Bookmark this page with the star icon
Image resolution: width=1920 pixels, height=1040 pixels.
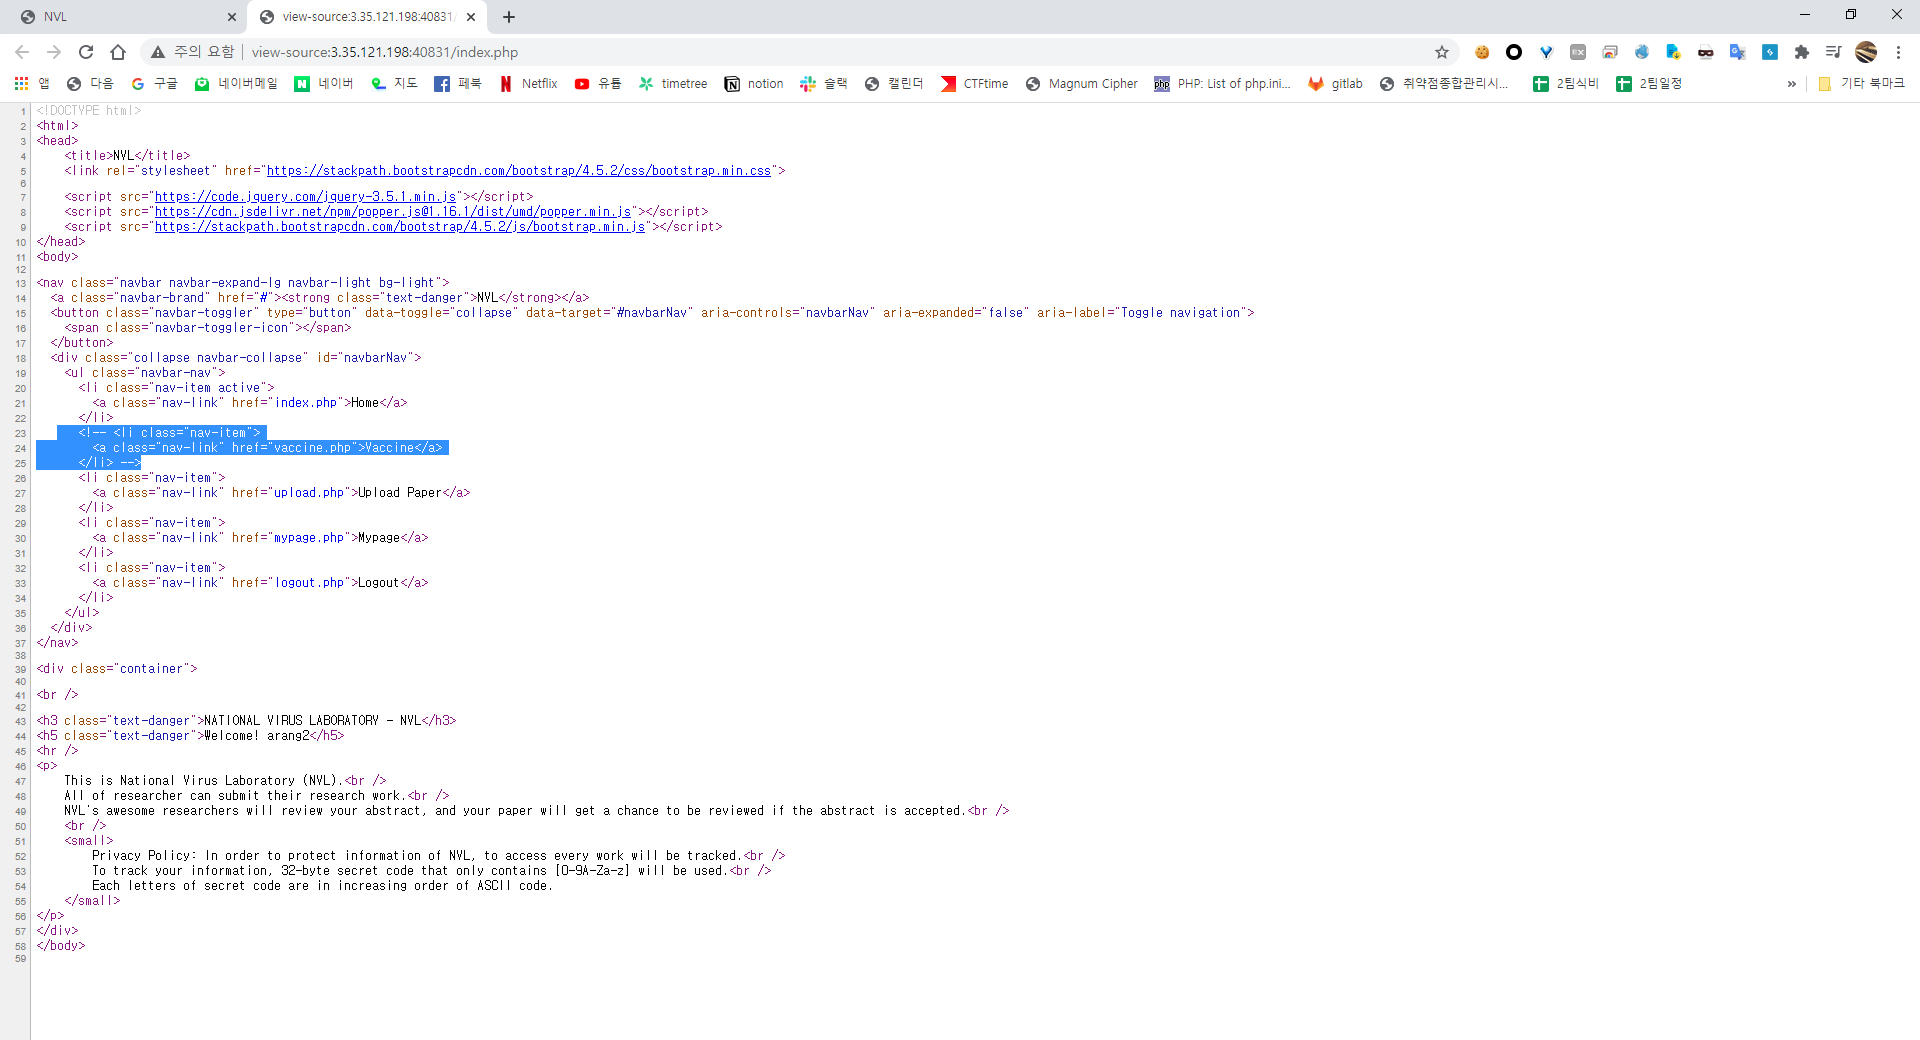(1442, 52)
